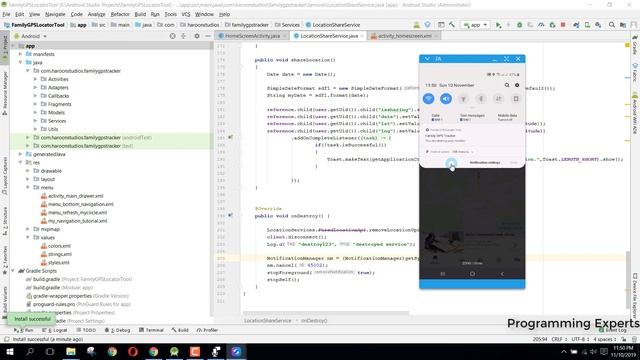Open the Build menu

pos(140,14)
